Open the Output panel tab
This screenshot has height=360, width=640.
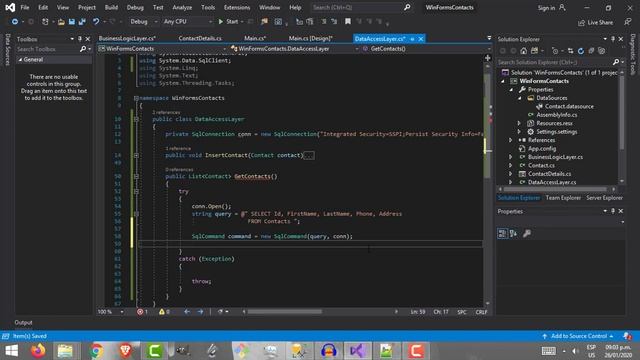click(x=23, y=322)
